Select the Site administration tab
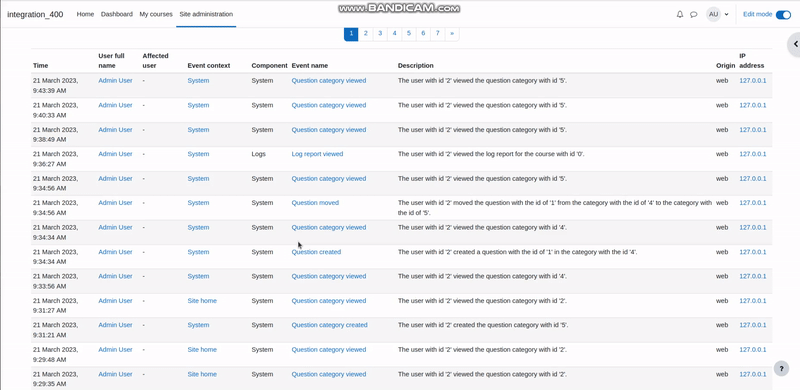This screenshot has width=800, height=390. point(206,14)
